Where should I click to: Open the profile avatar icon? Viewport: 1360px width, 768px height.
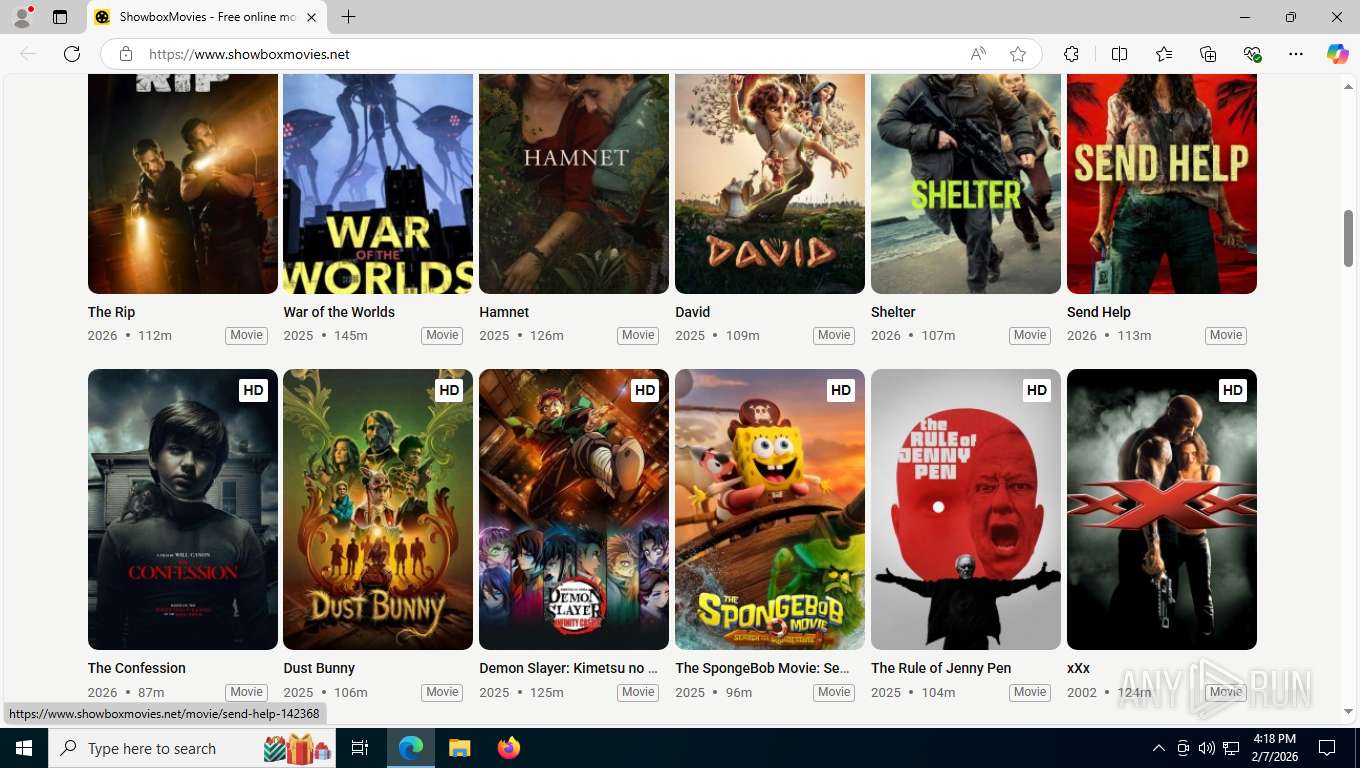[21, 17]
